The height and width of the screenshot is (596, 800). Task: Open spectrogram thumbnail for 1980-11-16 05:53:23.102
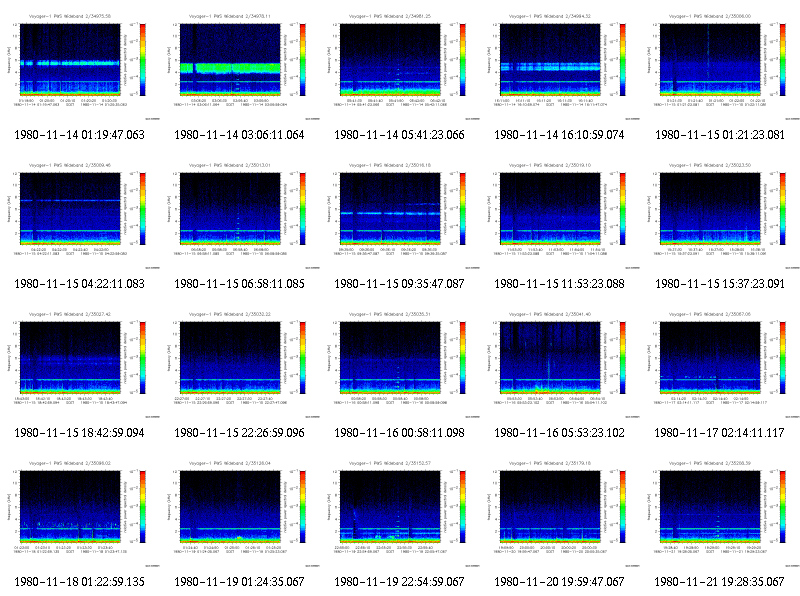click(560, 364)
